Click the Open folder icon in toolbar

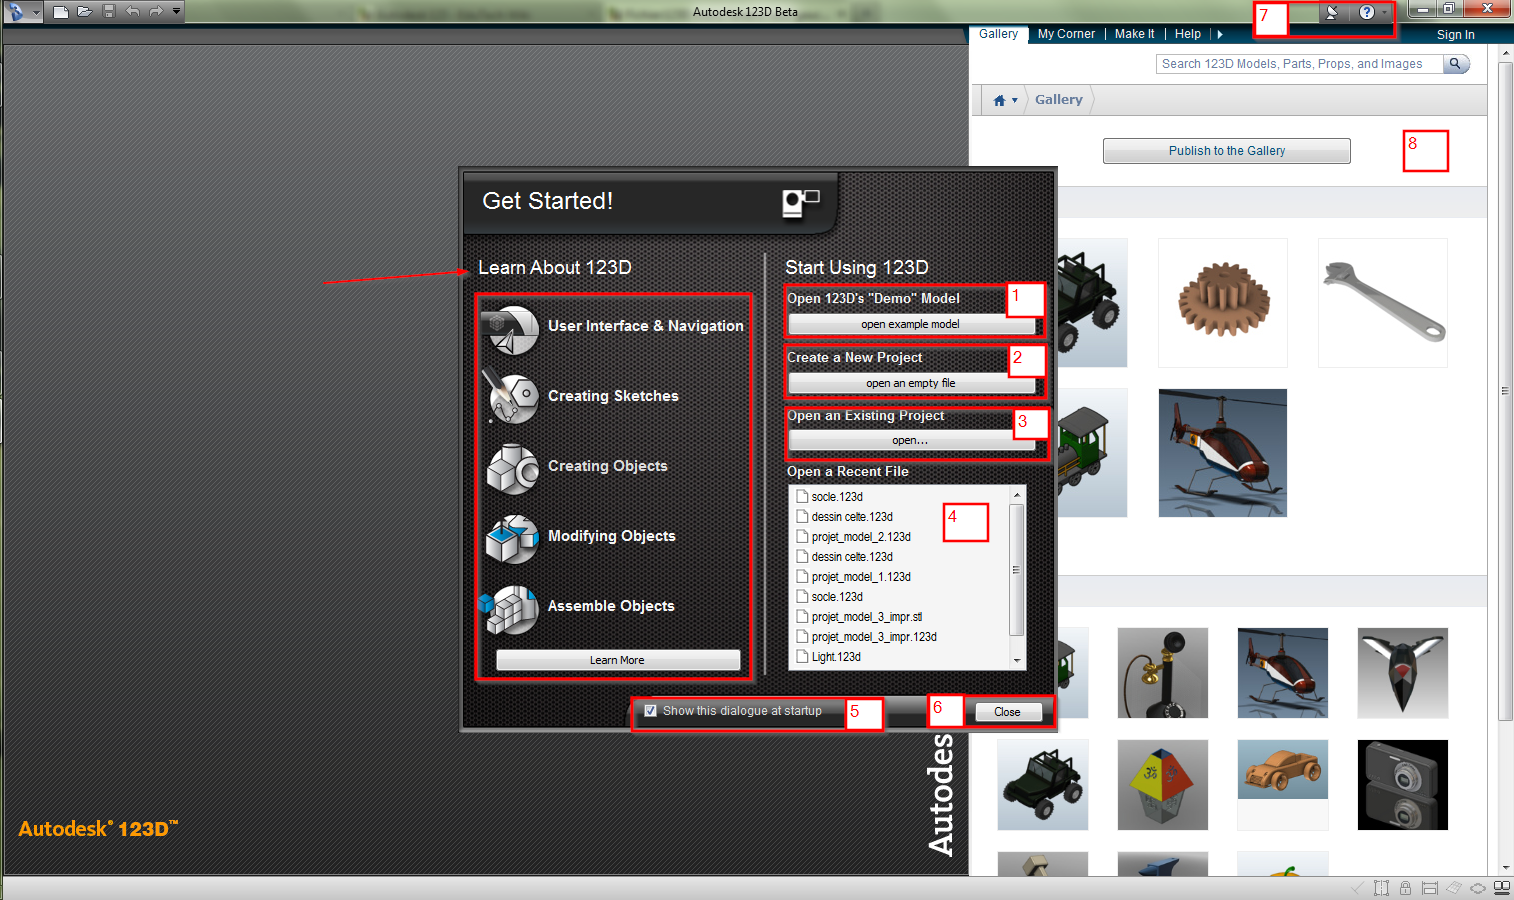[85, 12]
